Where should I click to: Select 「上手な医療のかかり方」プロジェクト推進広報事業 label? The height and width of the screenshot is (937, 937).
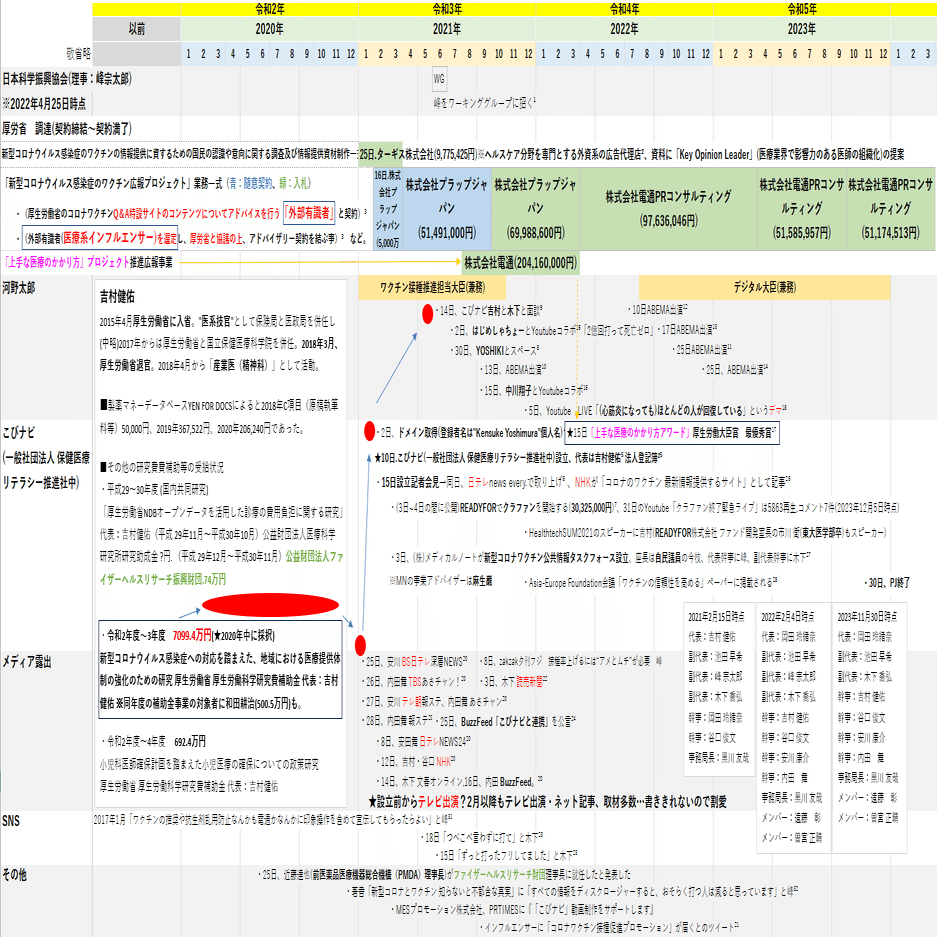point(88,262)
